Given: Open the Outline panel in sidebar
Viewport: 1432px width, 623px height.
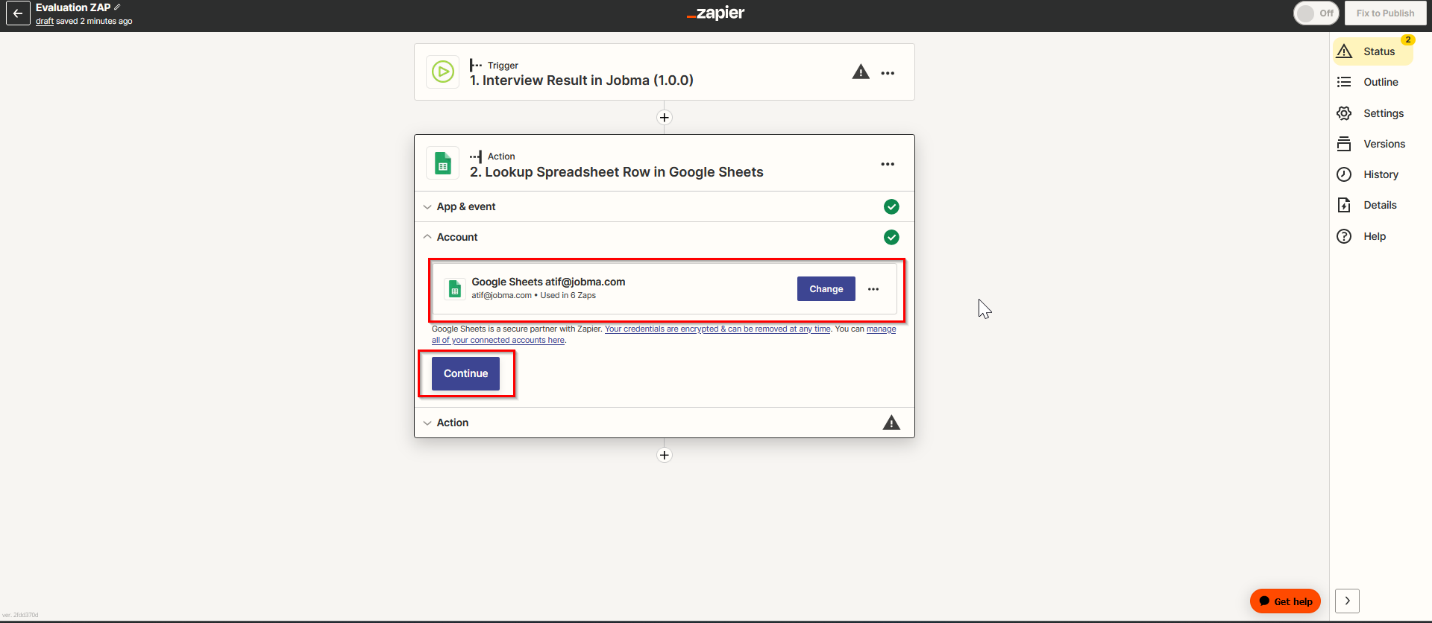Looking at the screenshot, I should 1368,82.
